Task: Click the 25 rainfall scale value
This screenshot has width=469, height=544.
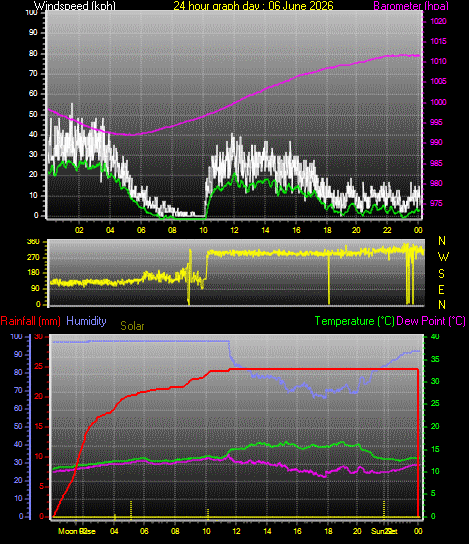Action: pos(39,367)
